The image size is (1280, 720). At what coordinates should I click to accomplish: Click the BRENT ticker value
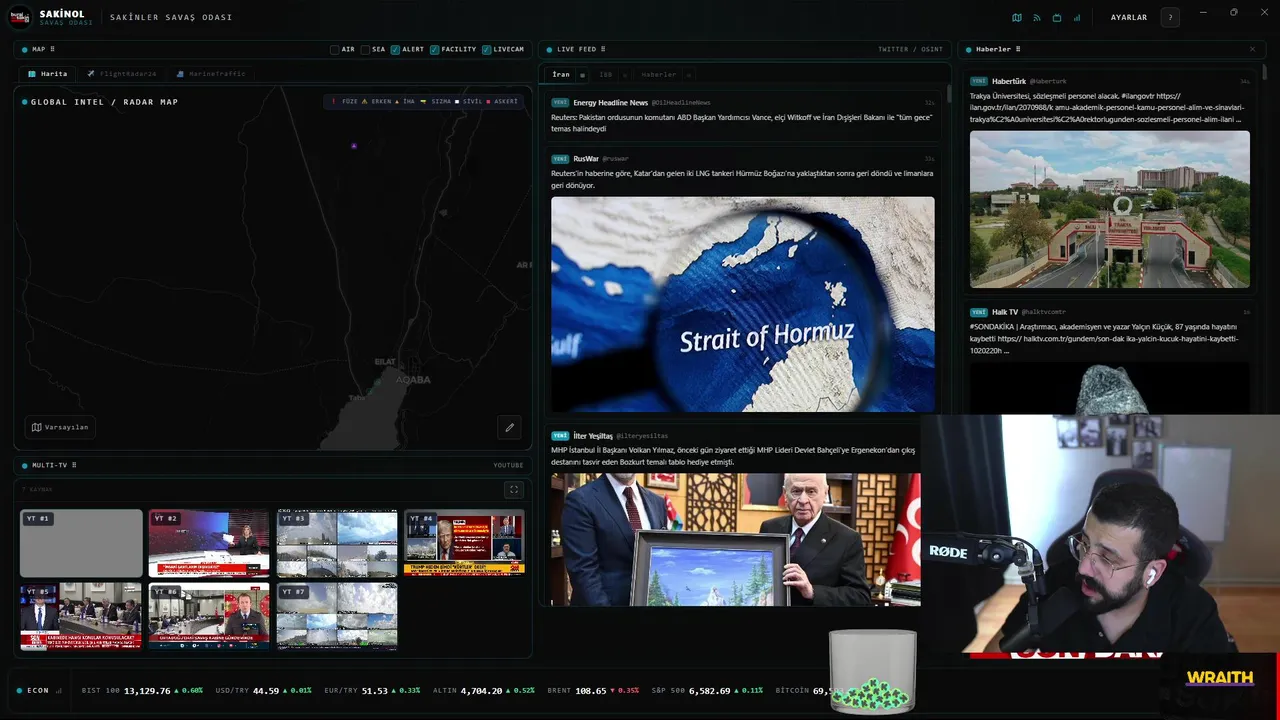tap(592, 691)
